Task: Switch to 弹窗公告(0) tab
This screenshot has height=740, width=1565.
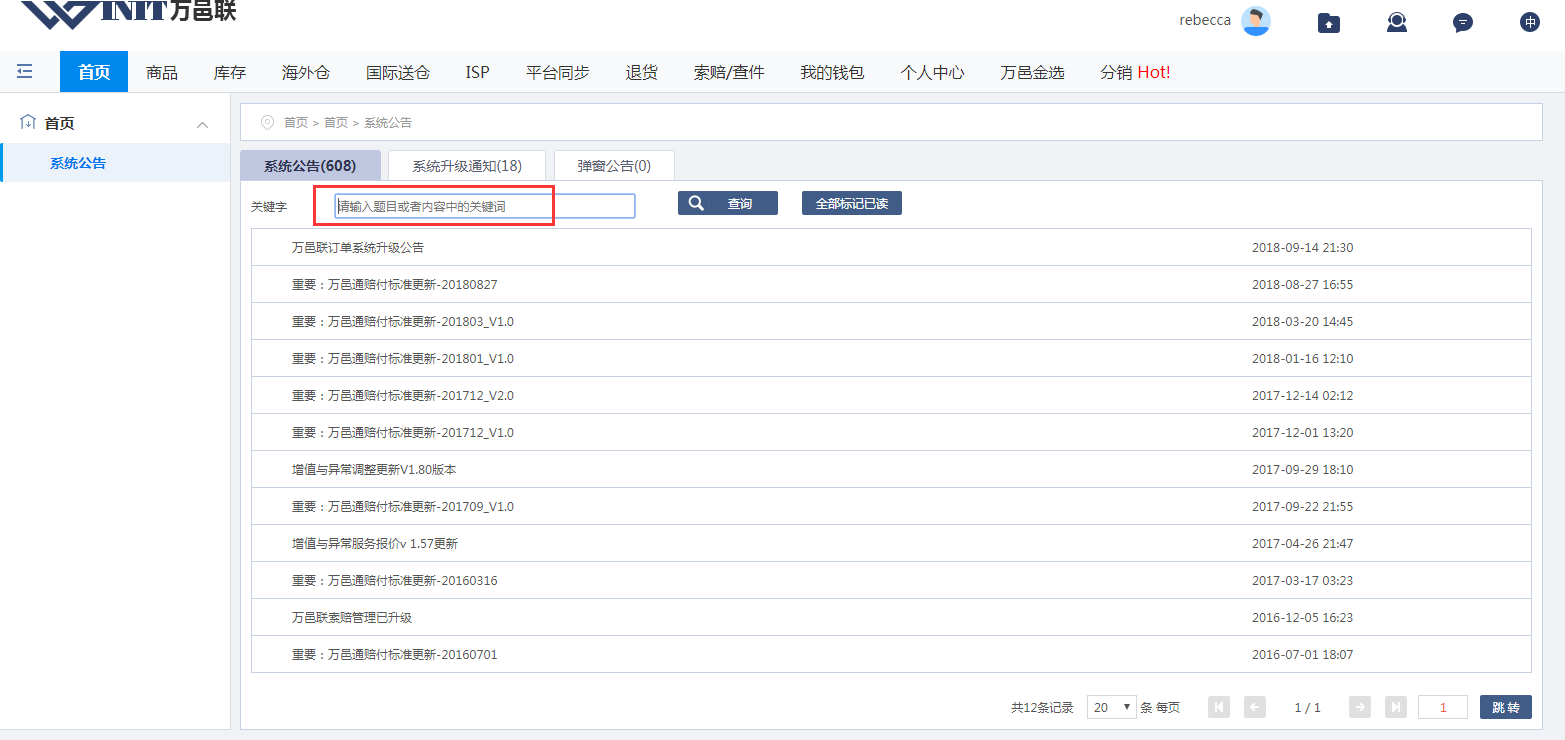Action: pyautogui.click(x=614, y=165)
